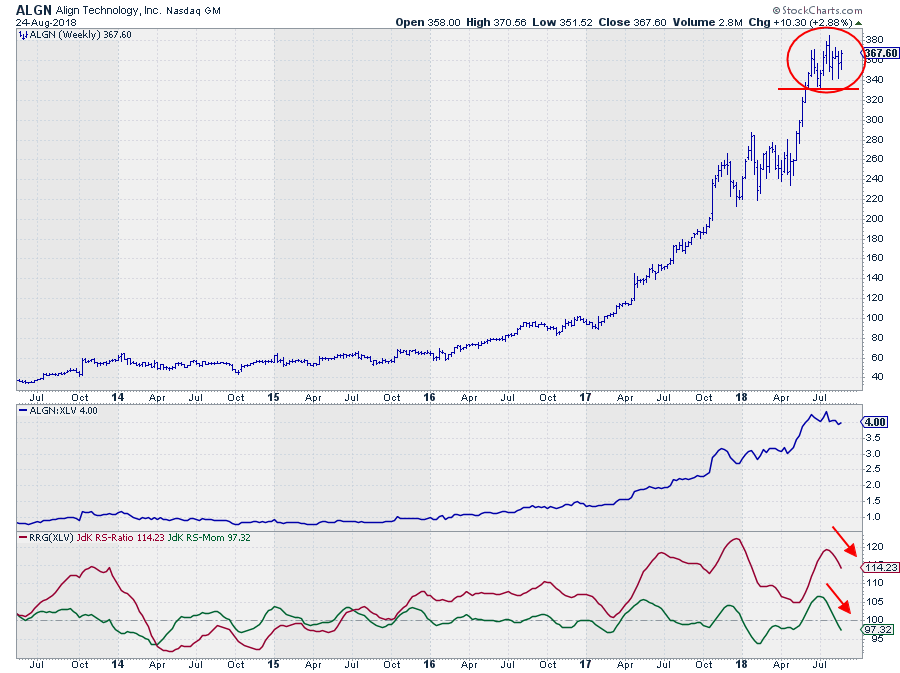Click the 60 price axis label
900x673 pixels.
pos(877,357)
